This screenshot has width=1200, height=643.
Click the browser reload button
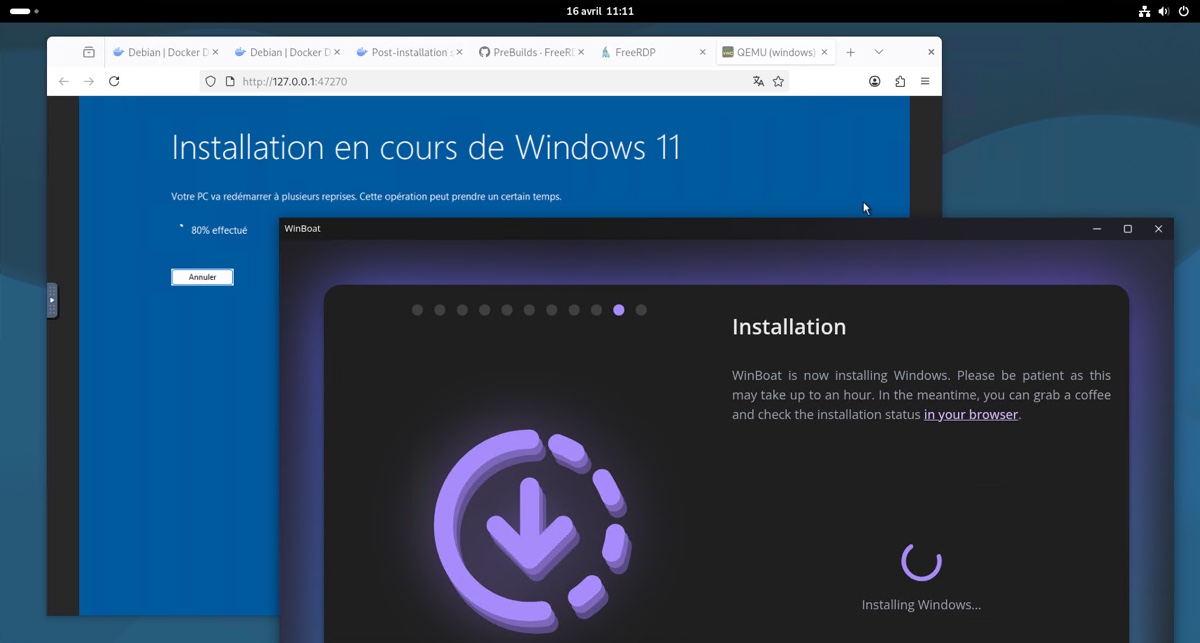pos(114,81)
